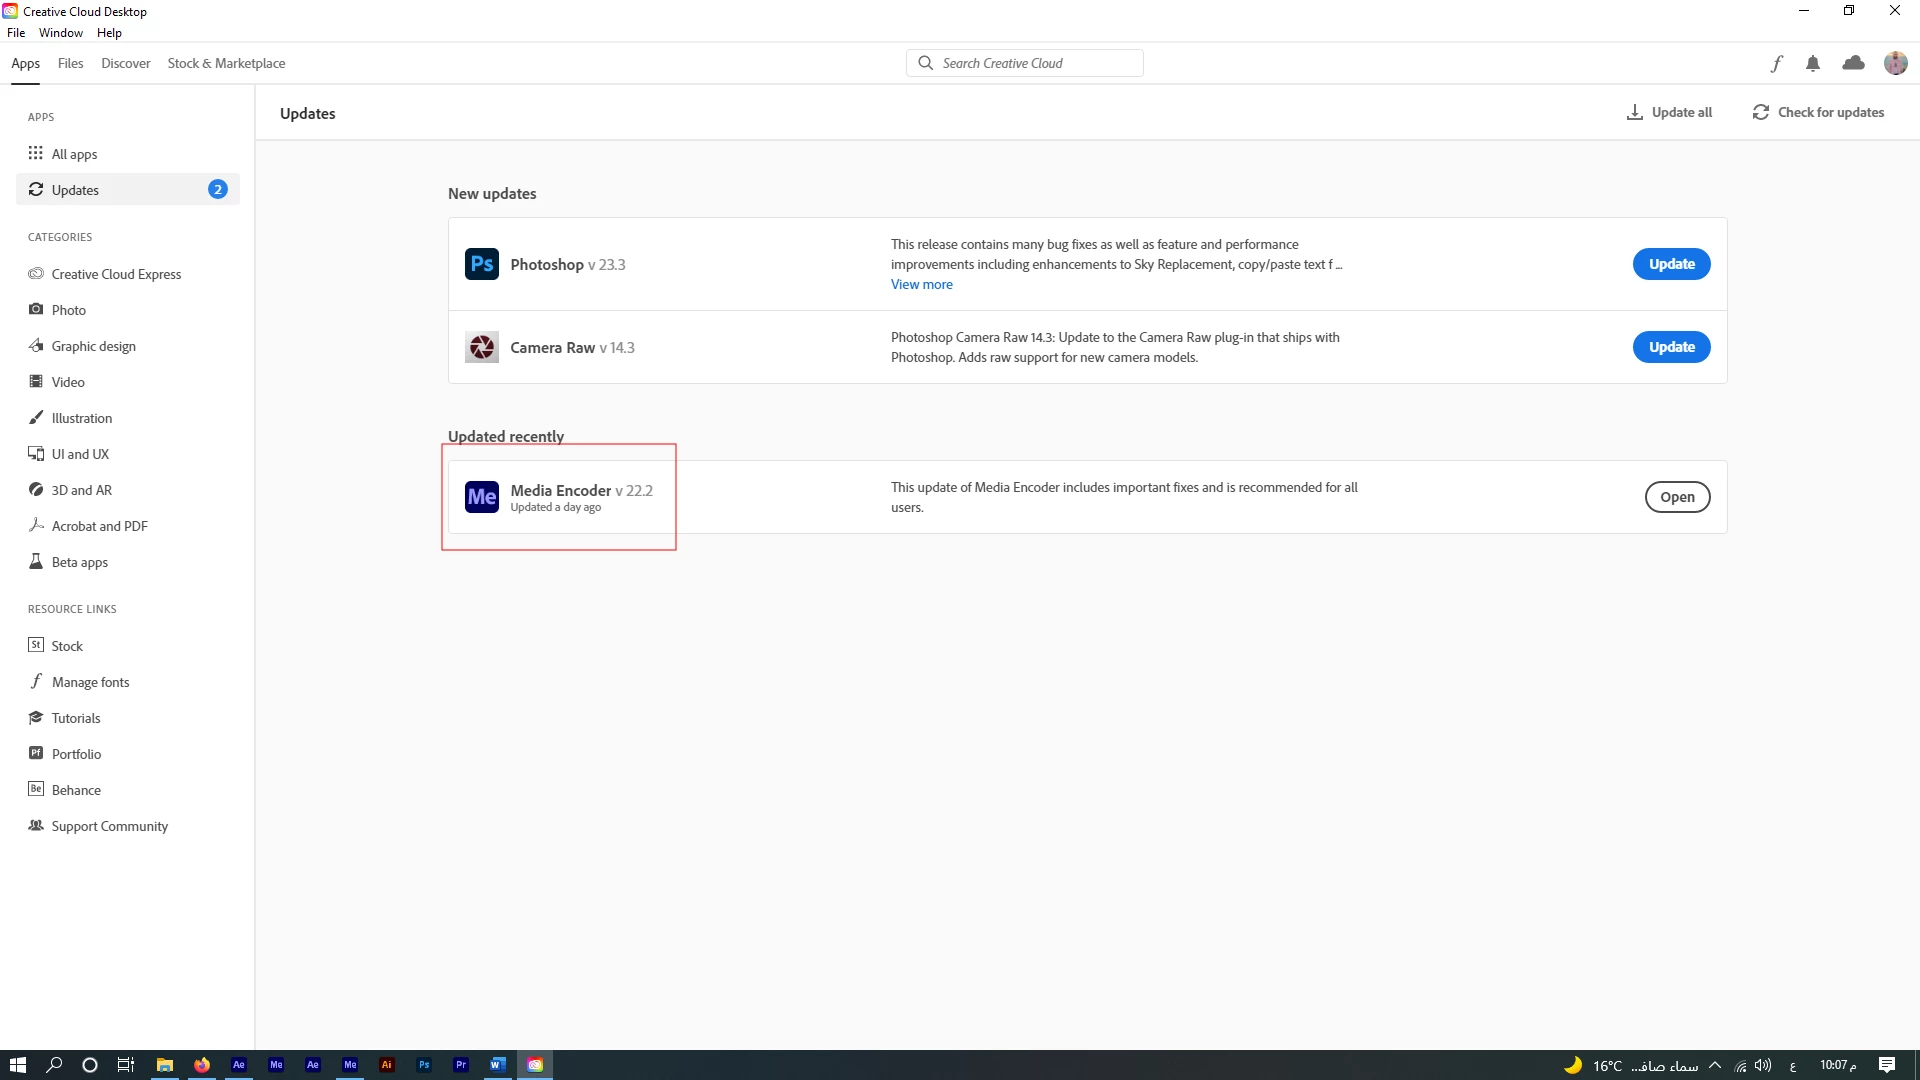Click Update all button

coord(1669,112)
